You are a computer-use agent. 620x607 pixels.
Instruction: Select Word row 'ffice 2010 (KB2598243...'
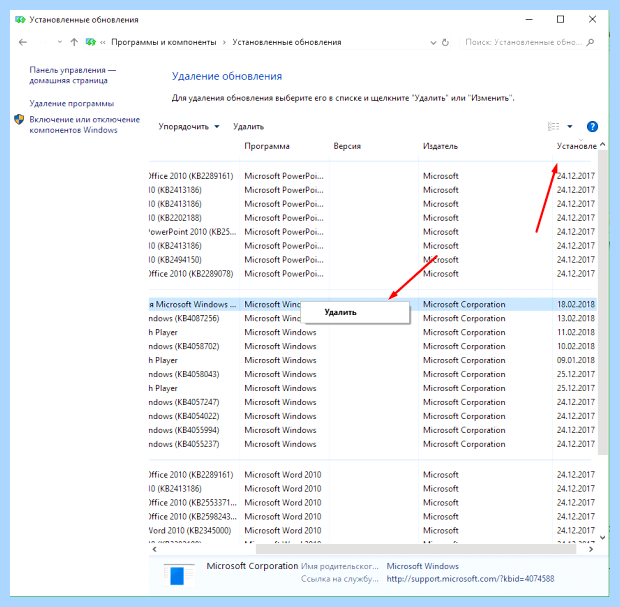click(372, 516)
